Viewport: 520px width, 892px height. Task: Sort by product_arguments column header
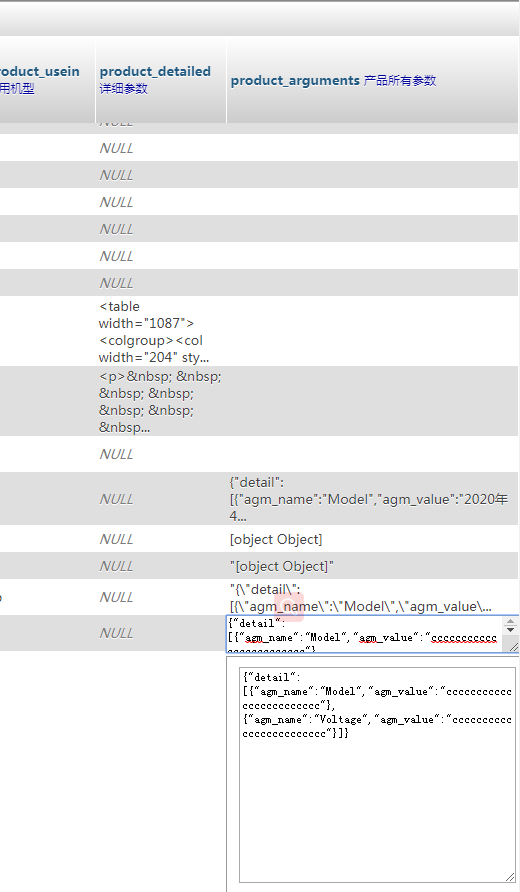pyautogui.click(x=295, y=80)
